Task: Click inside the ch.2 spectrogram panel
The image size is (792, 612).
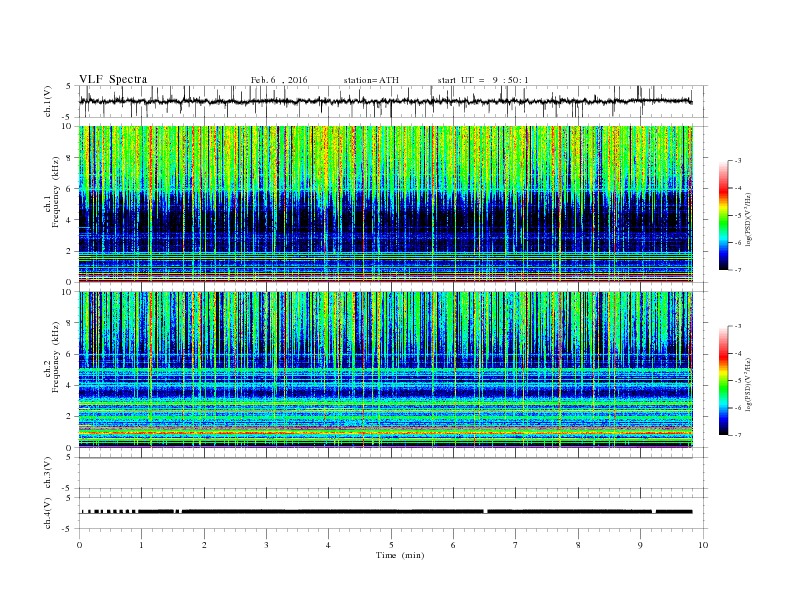Action: click(x=385, y=369)
